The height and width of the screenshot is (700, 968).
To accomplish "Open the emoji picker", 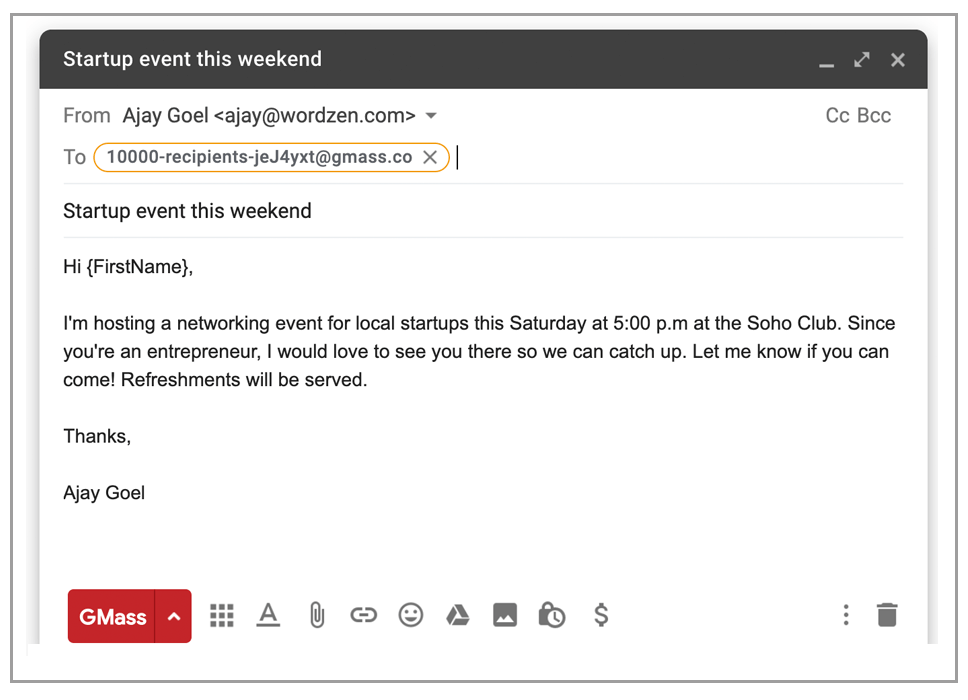I will [x=410, y=616].
